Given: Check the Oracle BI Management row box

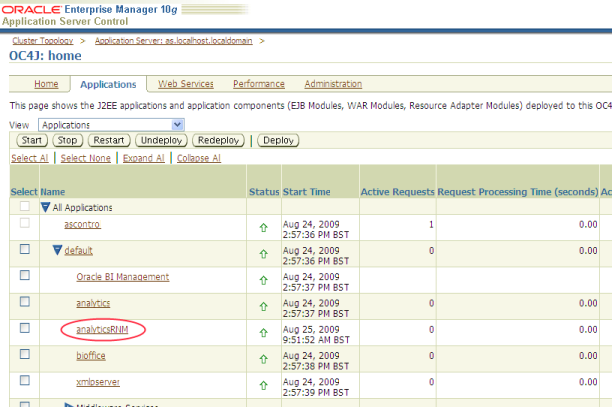Looking at the screenshot, I should tap(25, 275).
